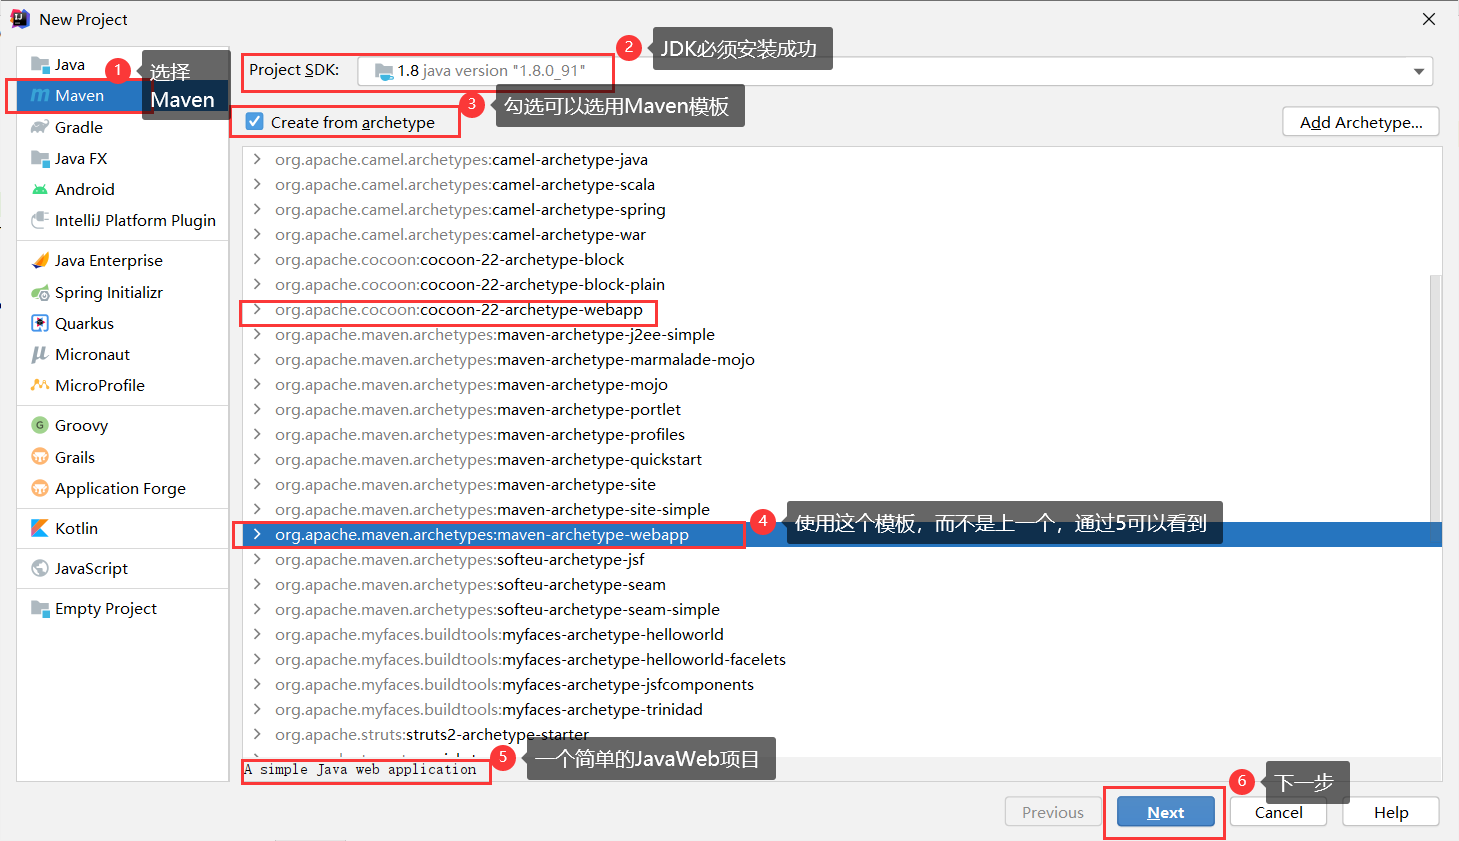Click the Next button

[x=1166, y=812]
